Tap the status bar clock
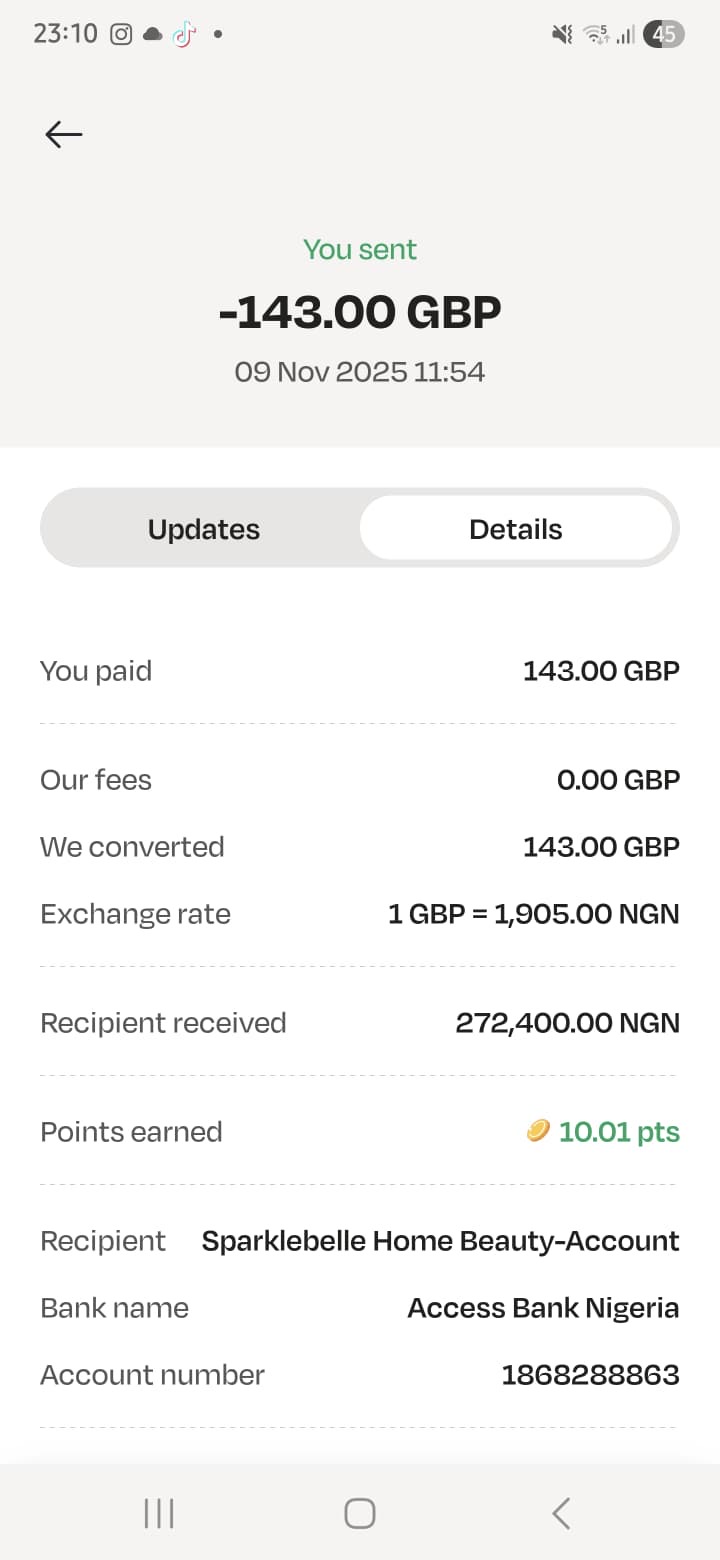This screenshot has height=1560, width=720. (x=65, y=34)
